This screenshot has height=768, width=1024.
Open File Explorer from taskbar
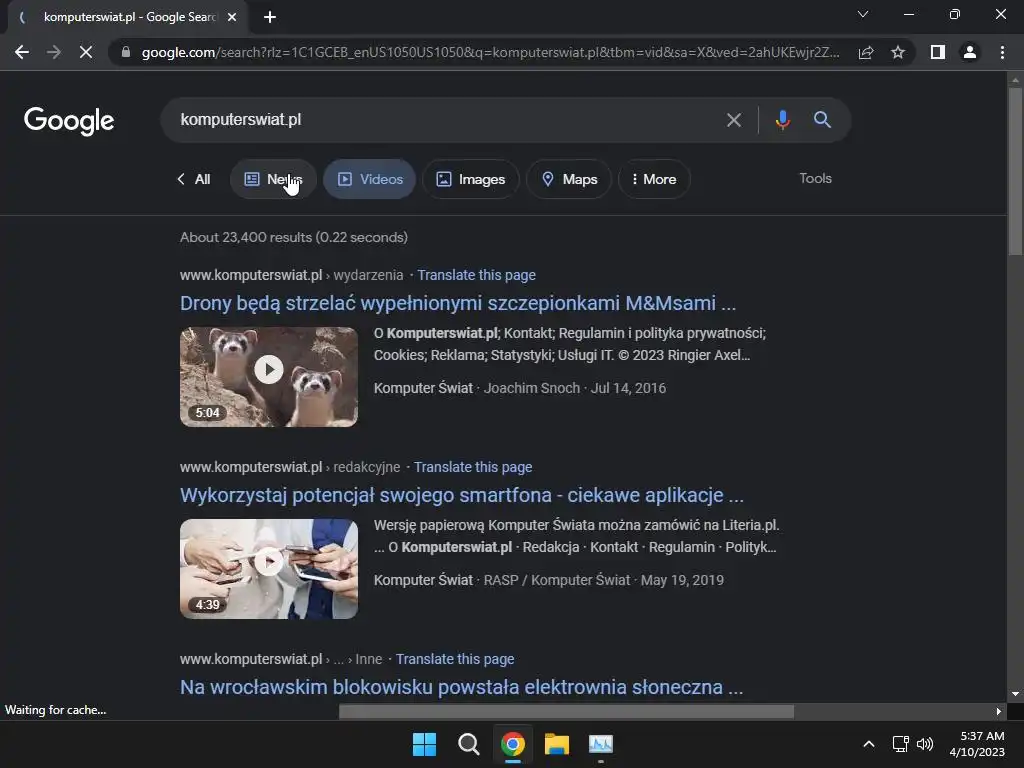coord(557,744)
